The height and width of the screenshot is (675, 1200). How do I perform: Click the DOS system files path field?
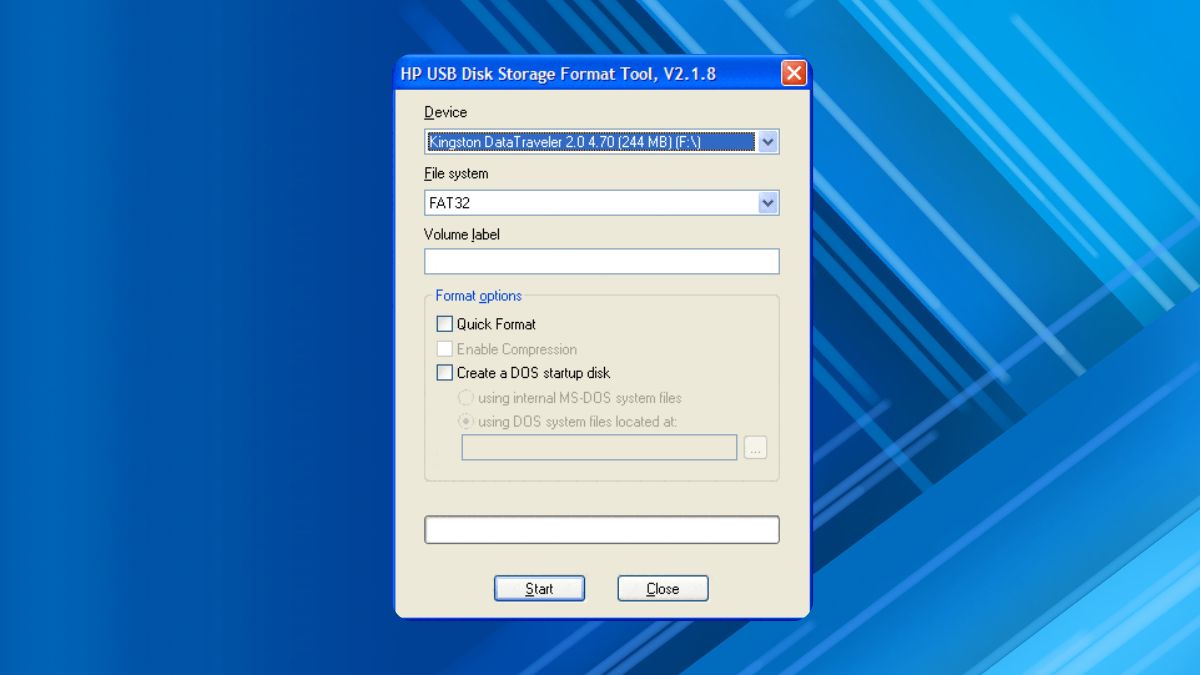(599, 447)
